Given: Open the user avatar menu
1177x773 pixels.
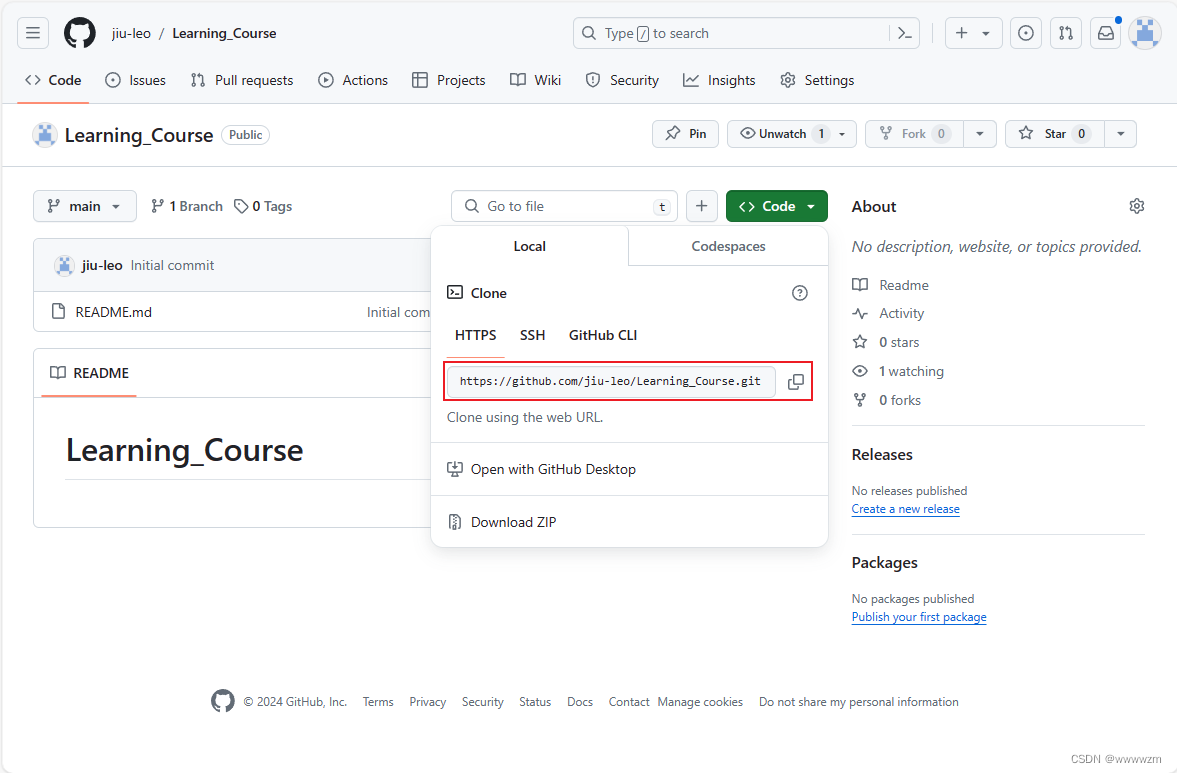Looking at the screenshot, I should (x=1145, y=33).
